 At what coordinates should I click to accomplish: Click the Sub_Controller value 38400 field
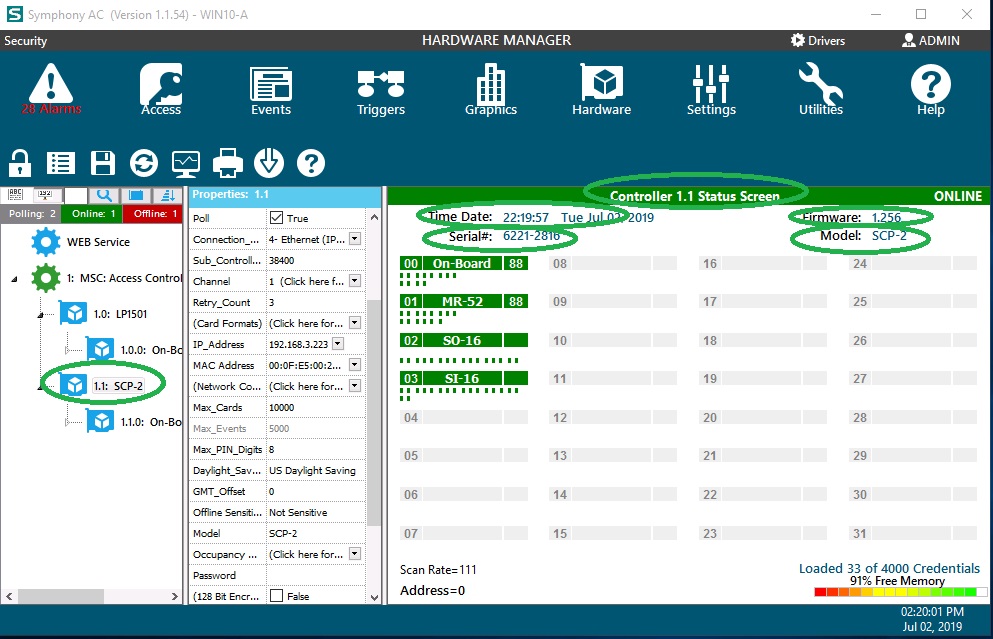[315, 260]
